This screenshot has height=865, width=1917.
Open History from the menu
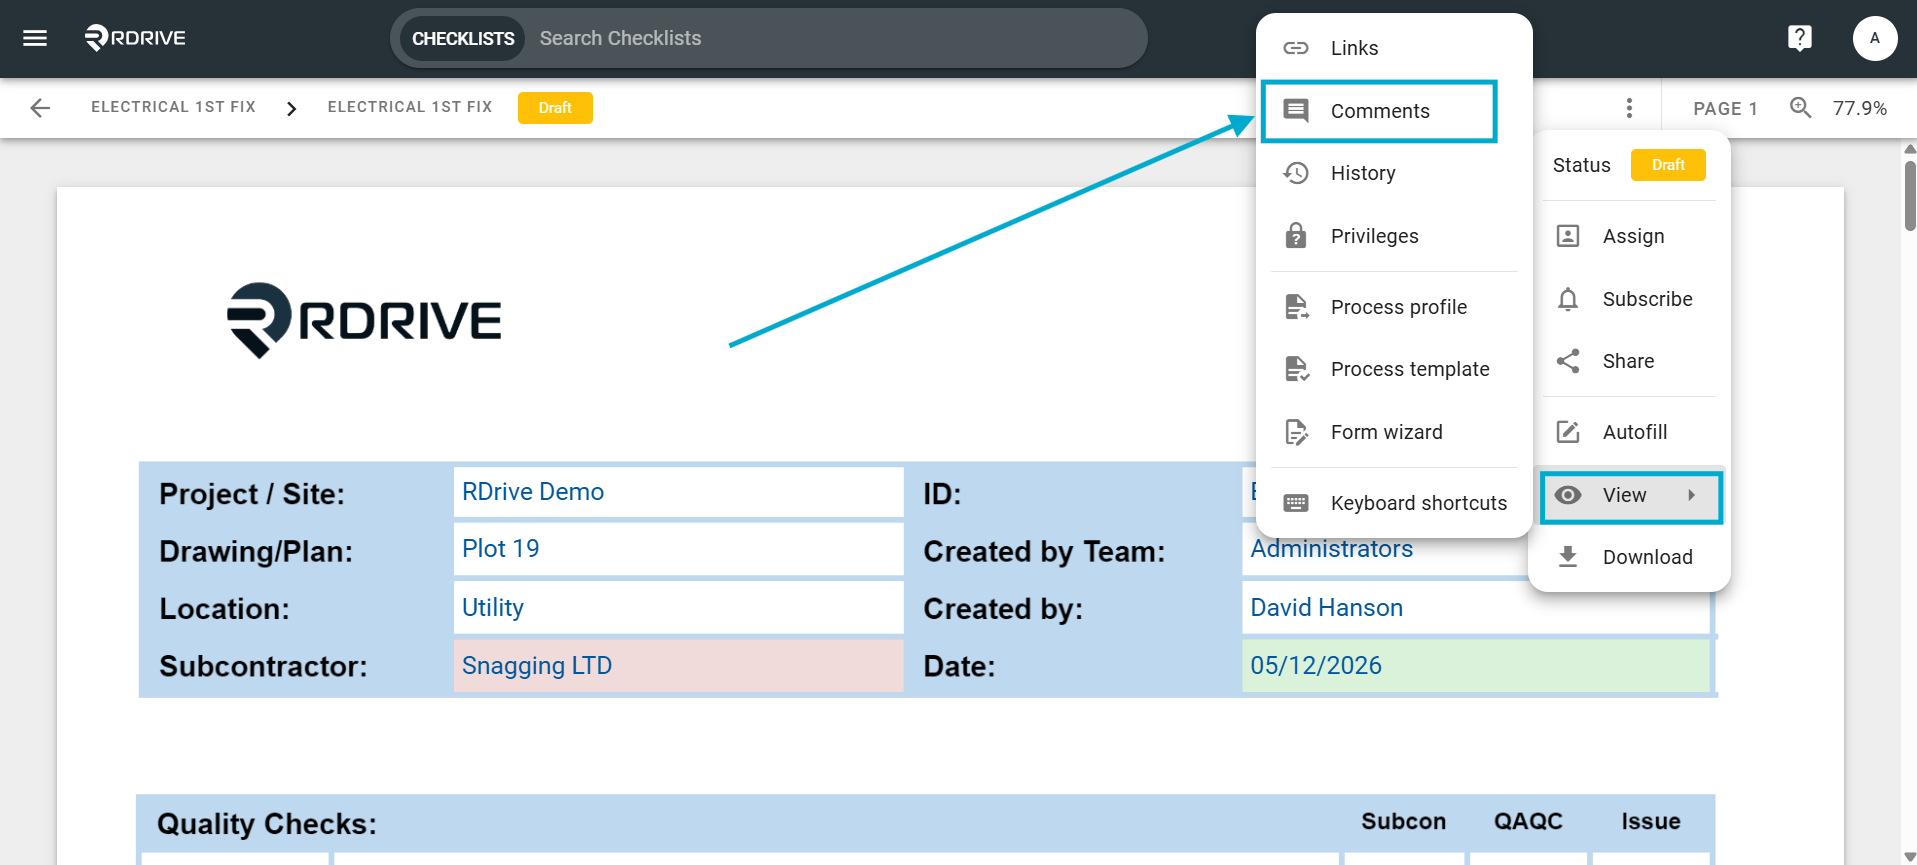coord(1394,173)
